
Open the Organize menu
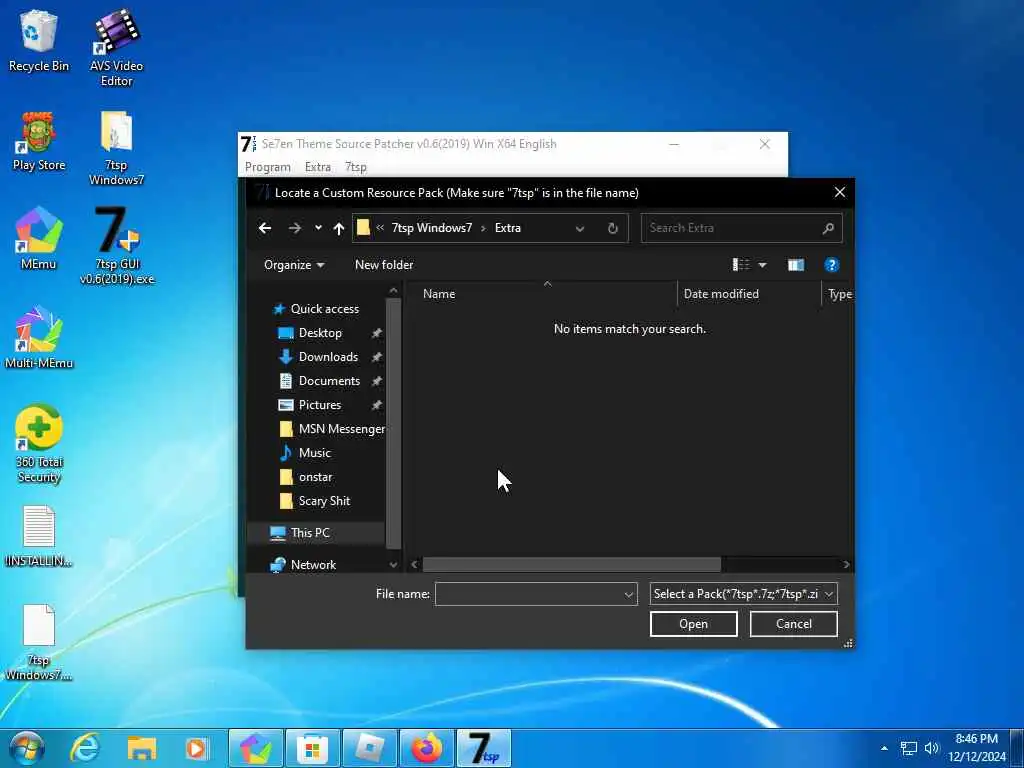(x=294, y=264)
